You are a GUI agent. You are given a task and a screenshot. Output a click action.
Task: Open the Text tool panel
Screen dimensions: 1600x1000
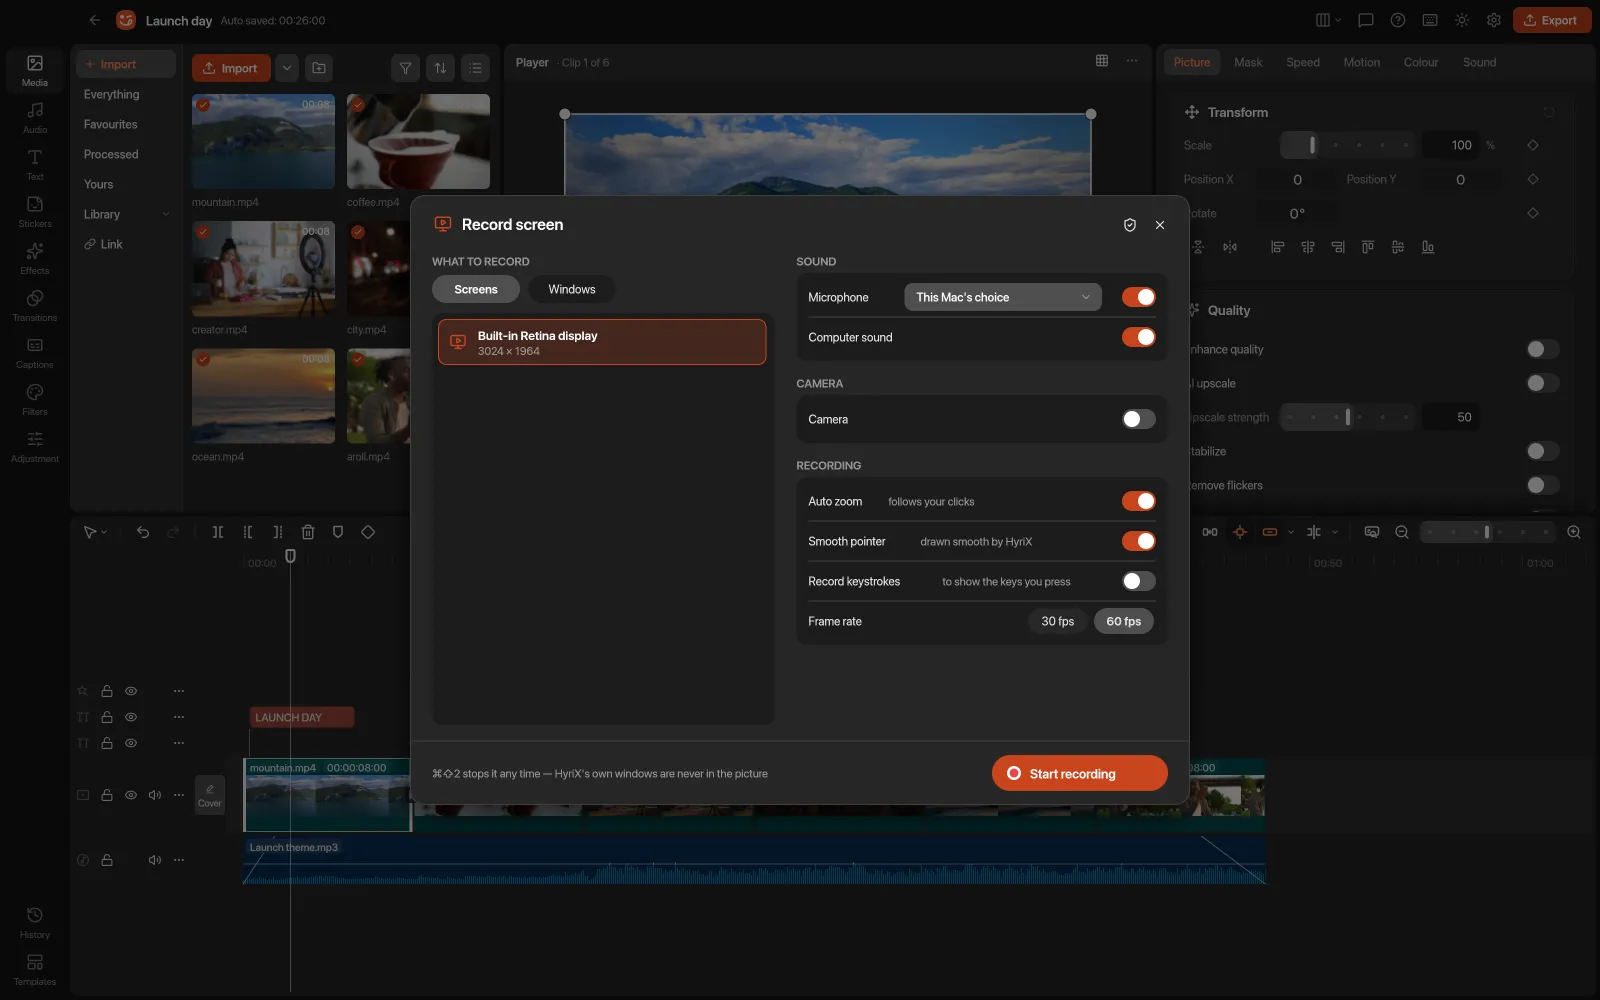(x=35, y=165)
